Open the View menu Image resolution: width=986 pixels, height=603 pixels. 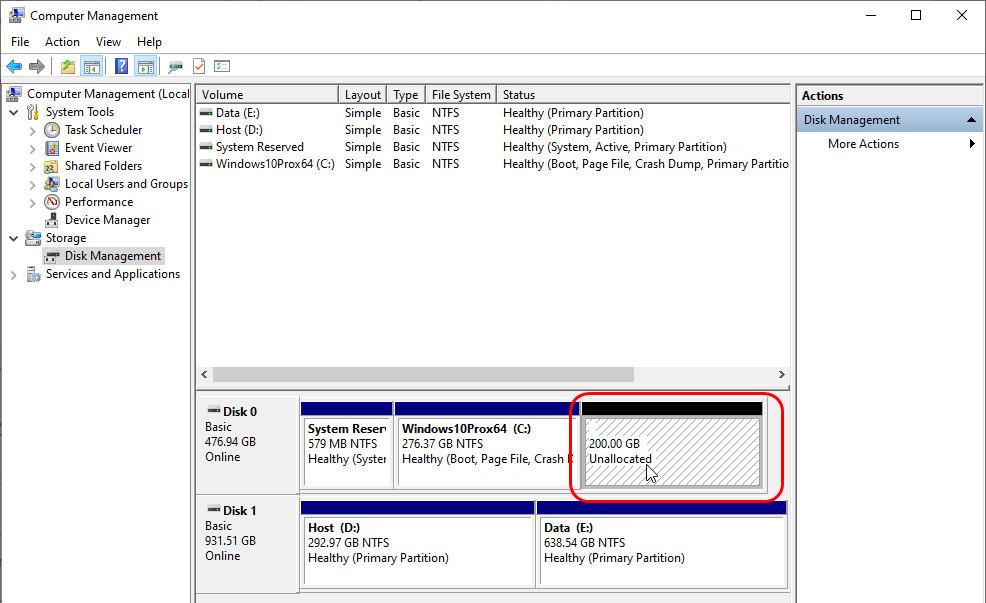click(108, 42)
